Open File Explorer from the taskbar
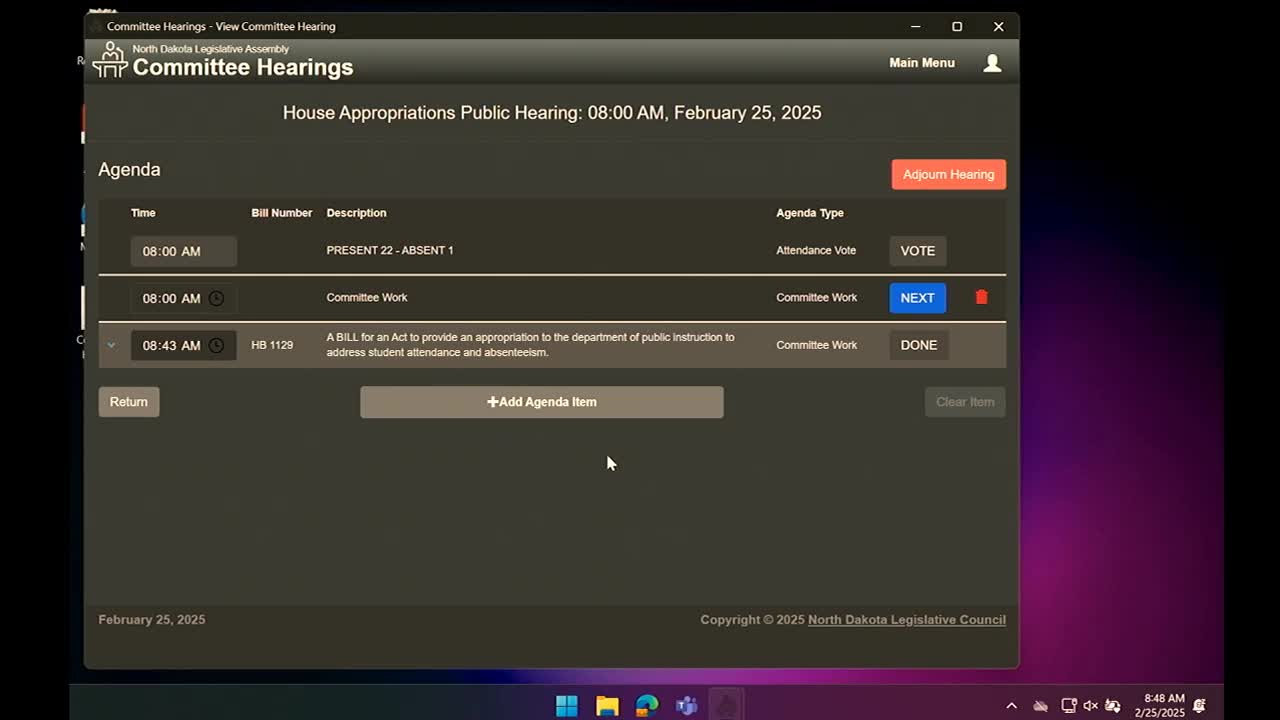Image resolution: width=1280 pixels, height=720 pixels. coord(607,705)
